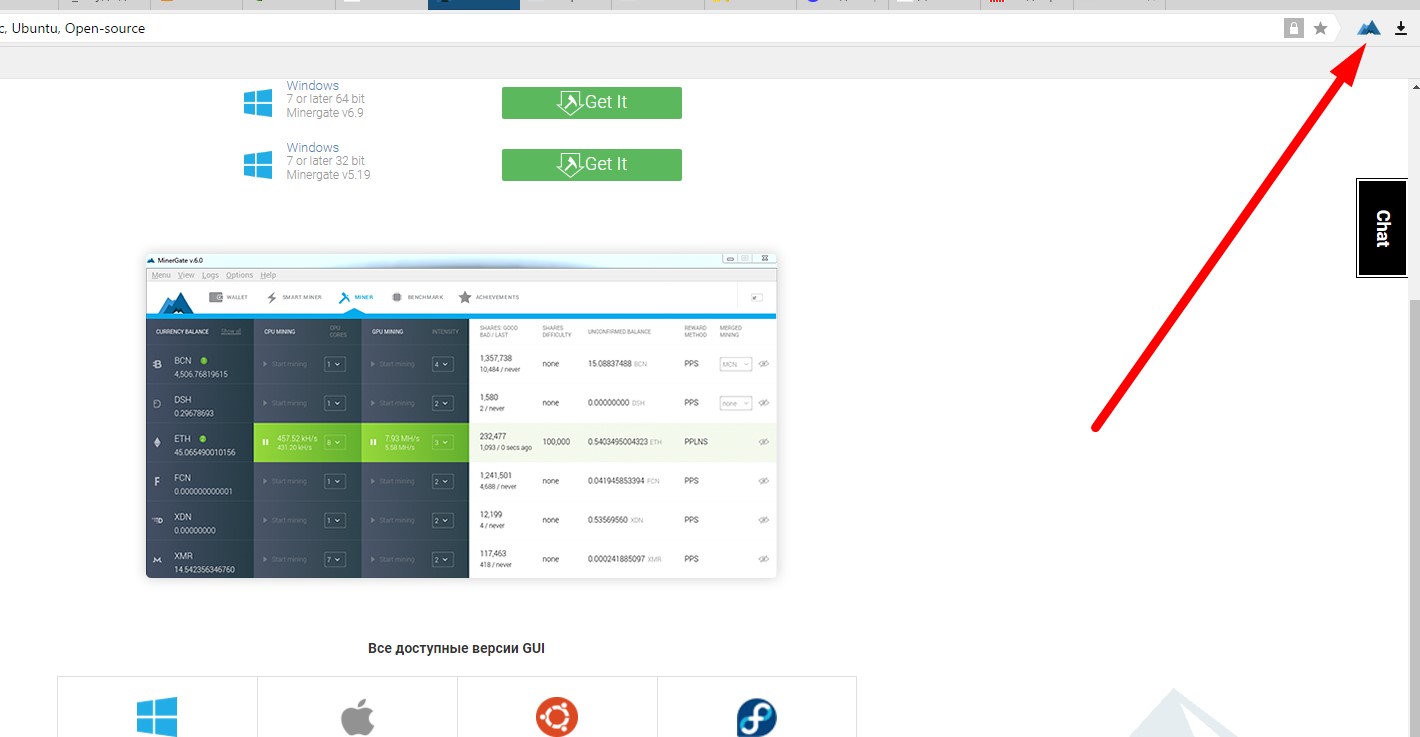Click the padlock icon in address bar
This screenshot has height=737, width=1420.
1294,28
